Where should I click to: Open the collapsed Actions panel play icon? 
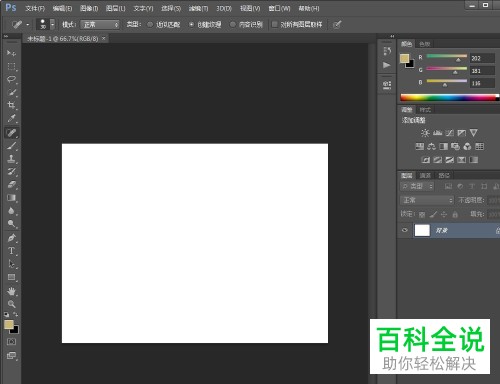pyautogui.click(x=387, y=65)
